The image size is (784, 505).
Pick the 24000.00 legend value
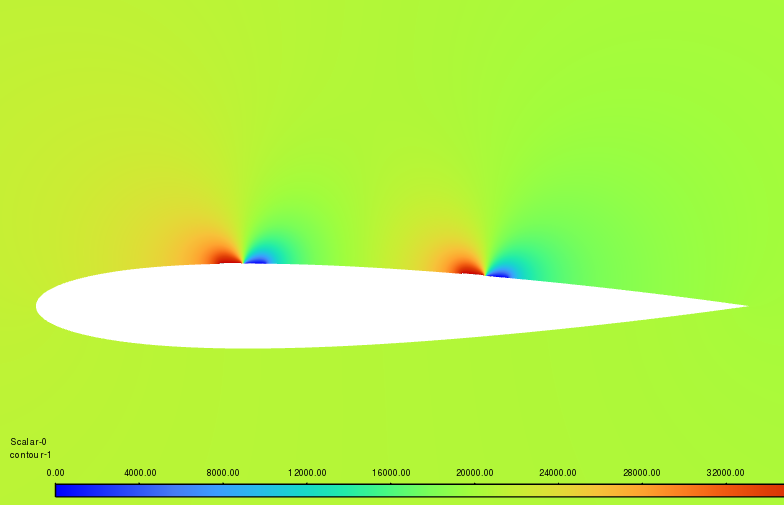pos(558,472)
